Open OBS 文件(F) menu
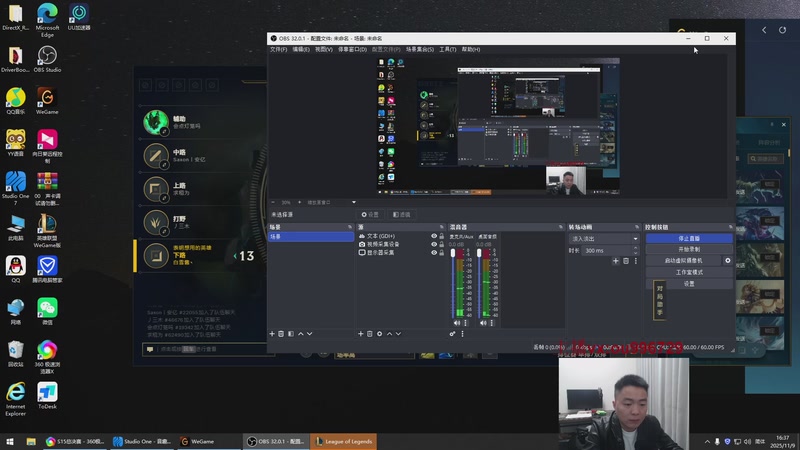 pos(279,49)
